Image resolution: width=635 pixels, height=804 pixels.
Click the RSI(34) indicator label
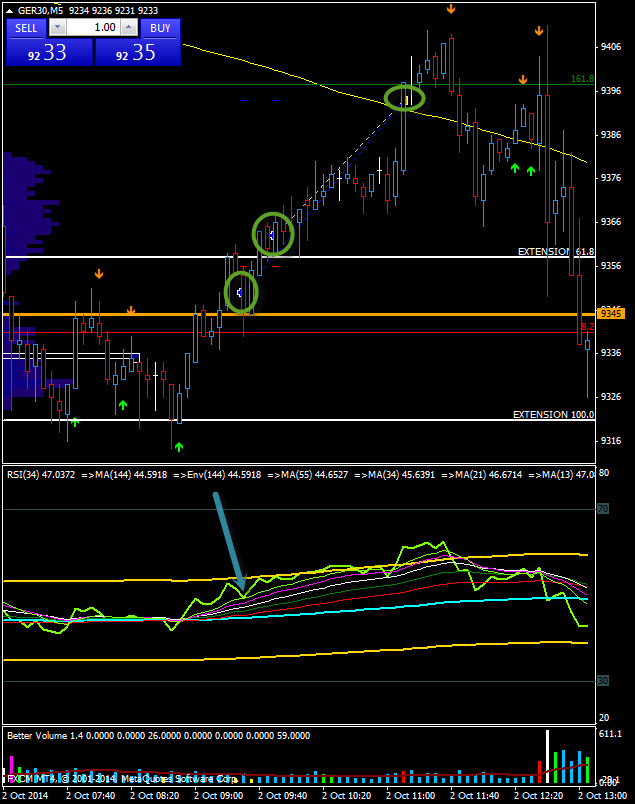(40, 474)
